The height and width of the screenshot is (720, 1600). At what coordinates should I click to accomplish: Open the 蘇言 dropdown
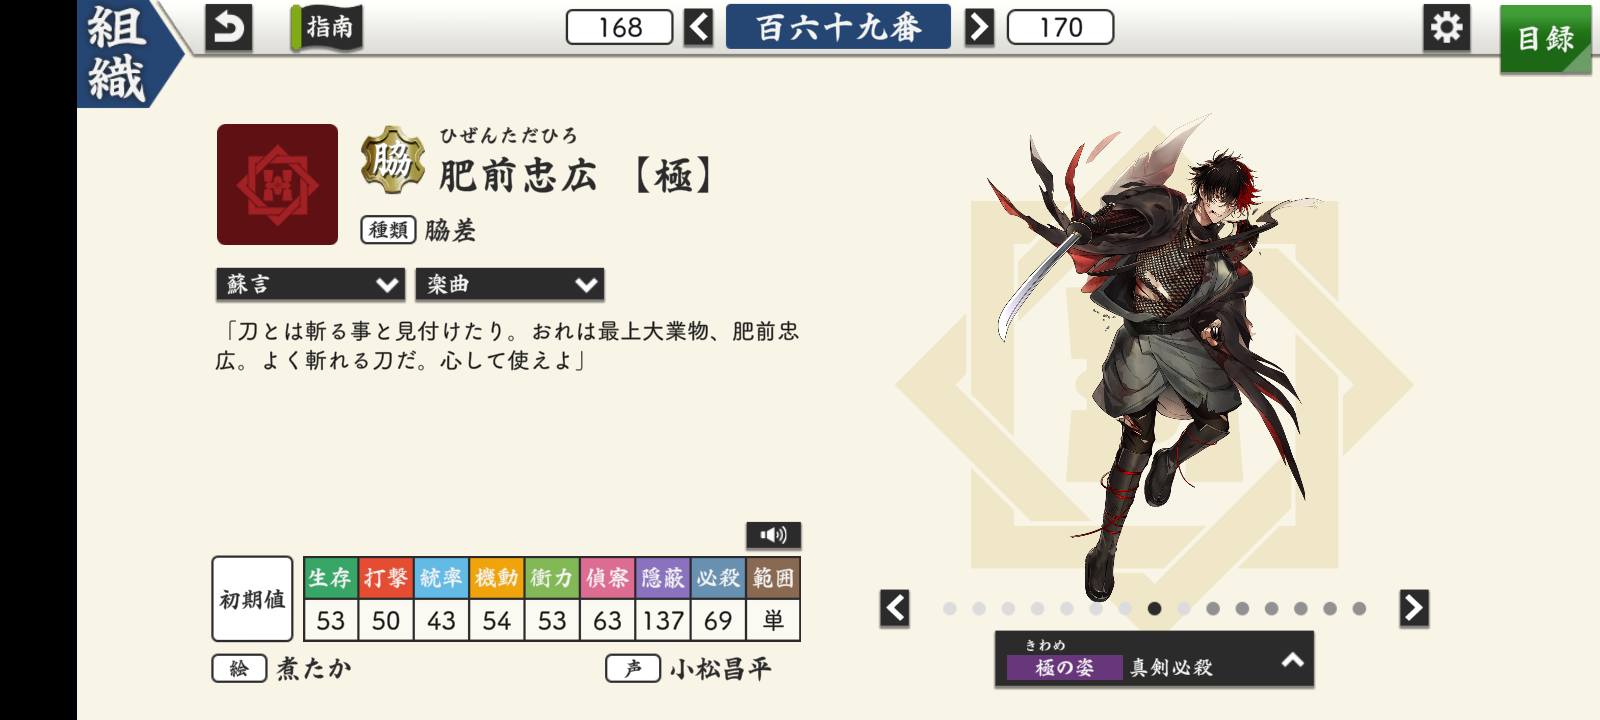pos(310,285)
